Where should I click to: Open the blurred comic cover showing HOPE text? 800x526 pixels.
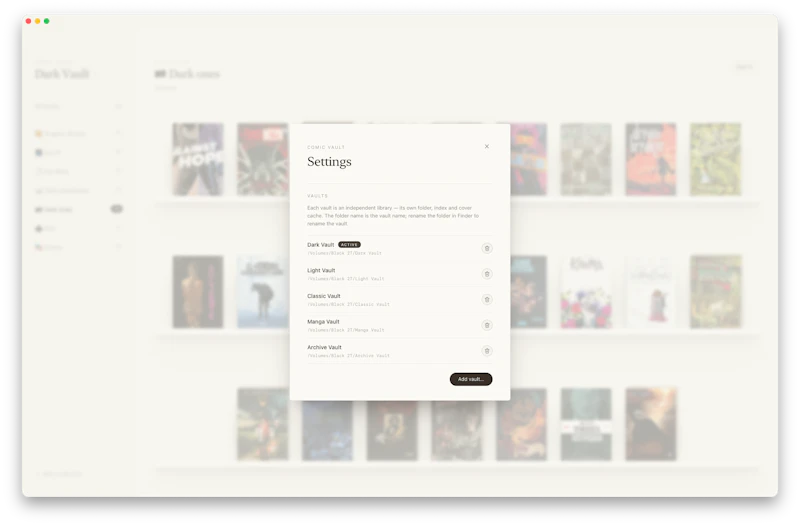pyautogui.click(x=198, y=159)
